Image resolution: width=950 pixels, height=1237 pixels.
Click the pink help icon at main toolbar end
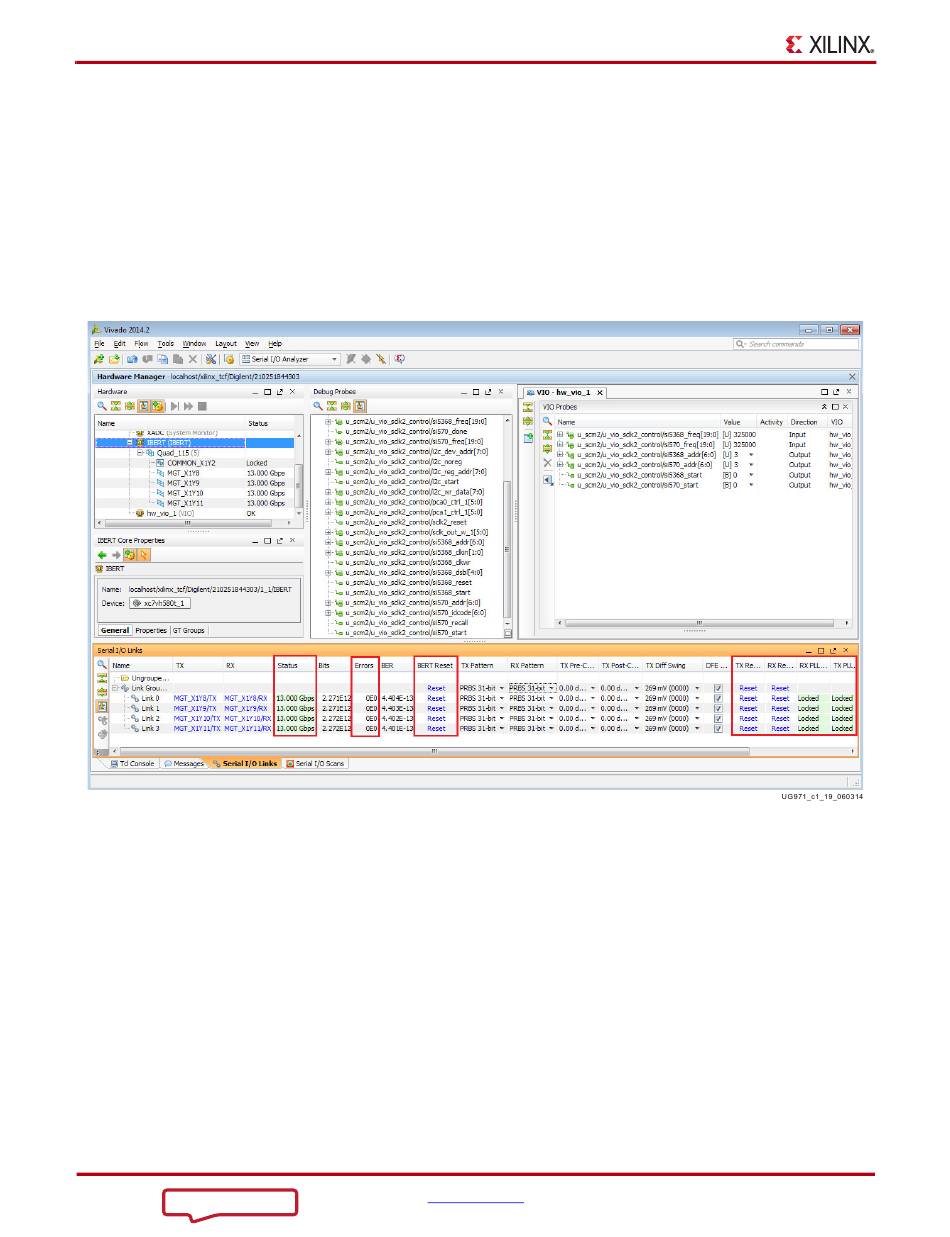click(x=399, y=359)
